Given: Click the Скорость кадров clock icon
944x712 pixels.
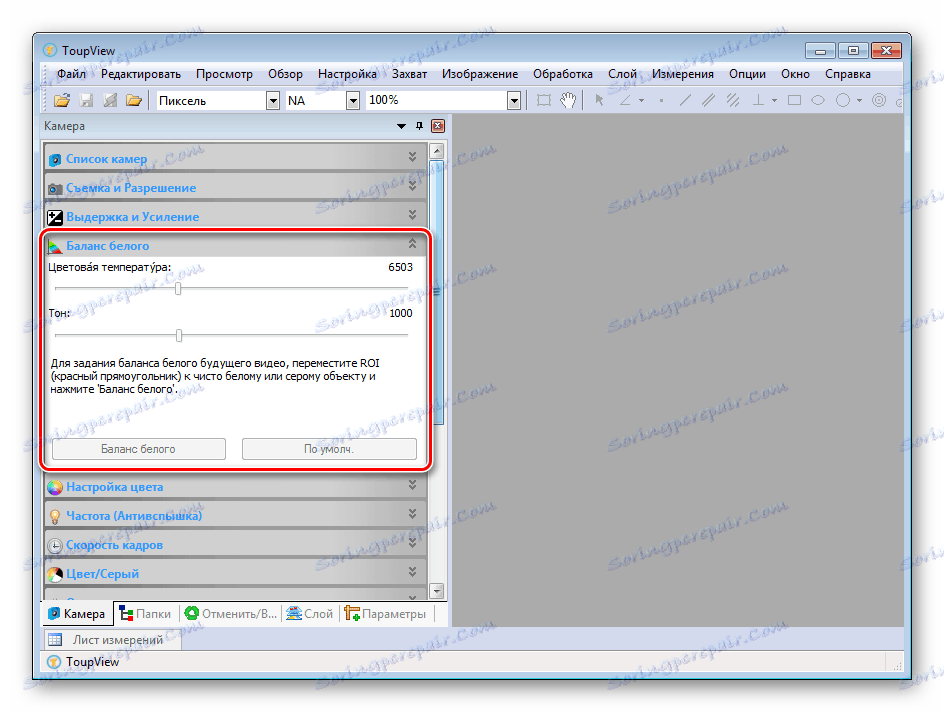Looking at the screenshot, I should 55,545.
